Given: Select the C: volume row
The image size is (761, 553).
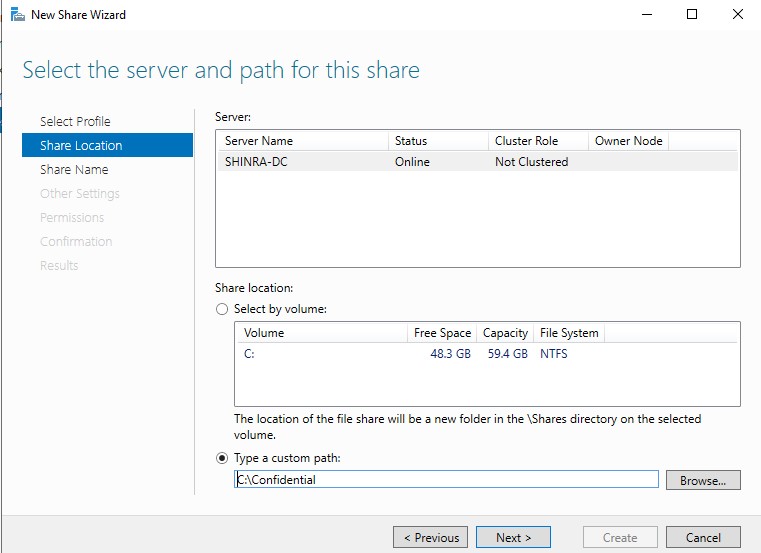Looking at the screenshot, I should (486, 354).
